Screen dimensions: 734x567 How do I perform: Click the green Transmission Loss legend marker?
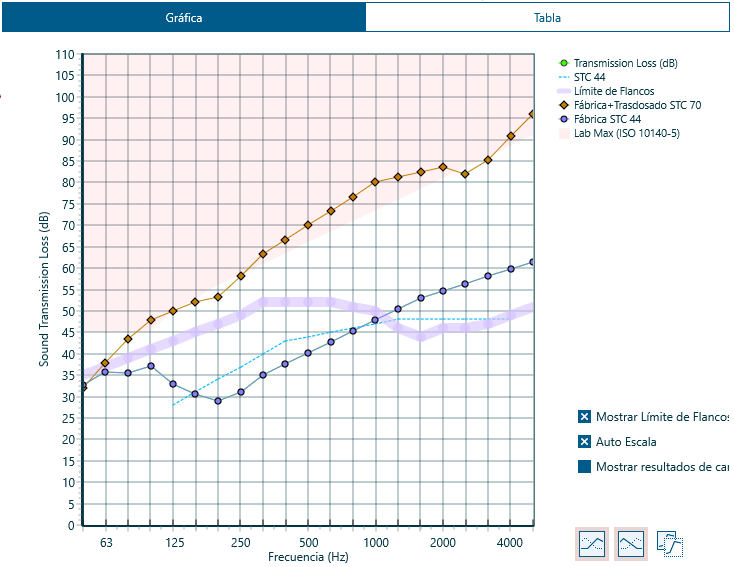click(563, 63)
